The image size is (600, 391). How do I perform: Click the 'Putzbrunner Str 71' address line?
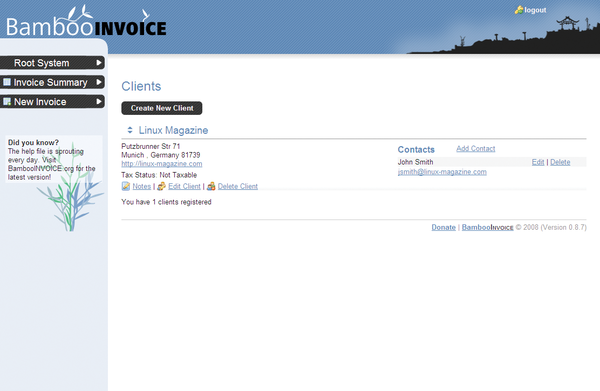(x=151, y=146)
